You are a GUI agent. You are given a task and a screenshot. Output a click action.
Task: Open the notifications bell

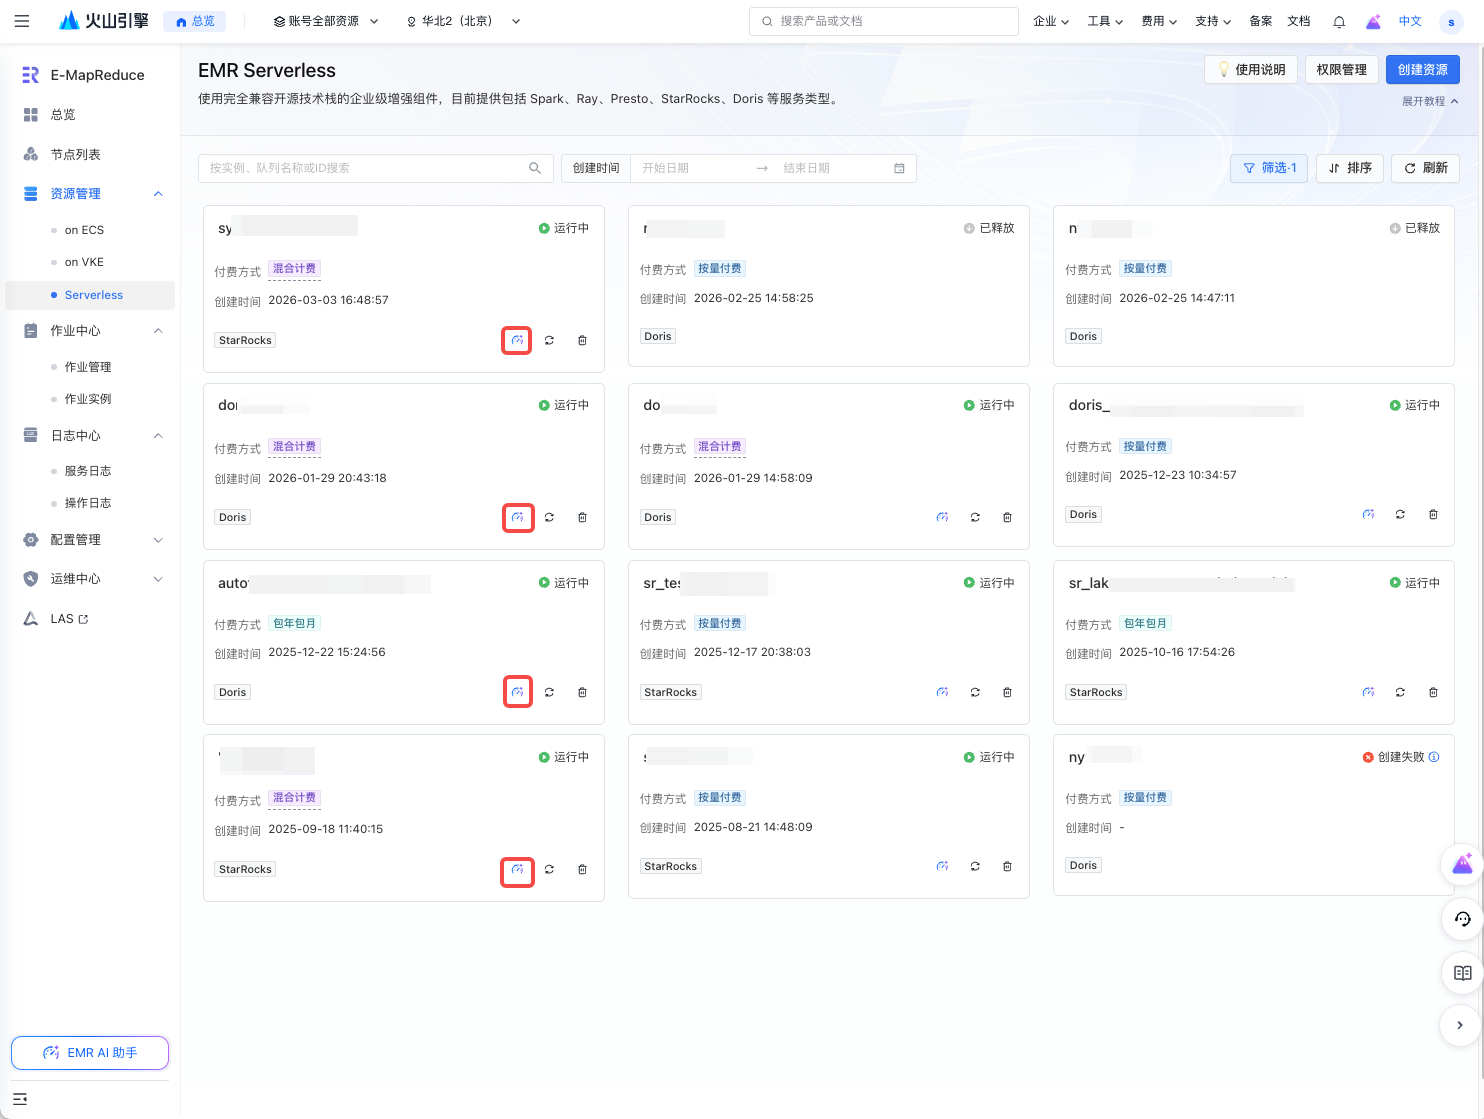tap(1339, 21)
